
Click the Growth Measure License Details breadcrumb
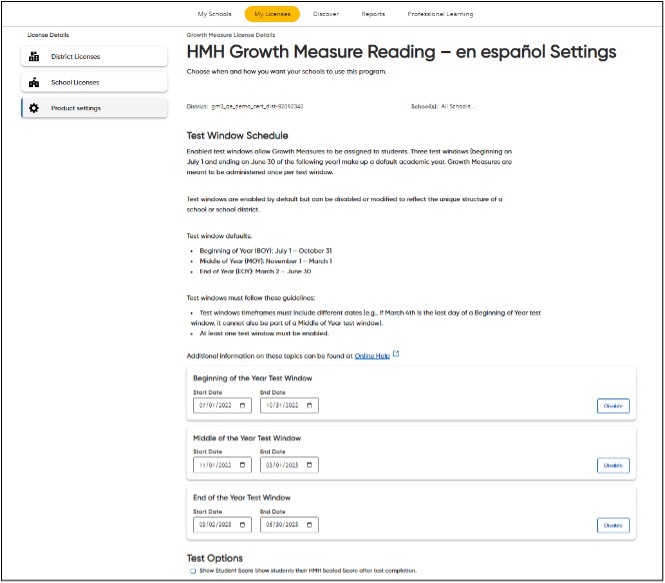click(231, 35)
